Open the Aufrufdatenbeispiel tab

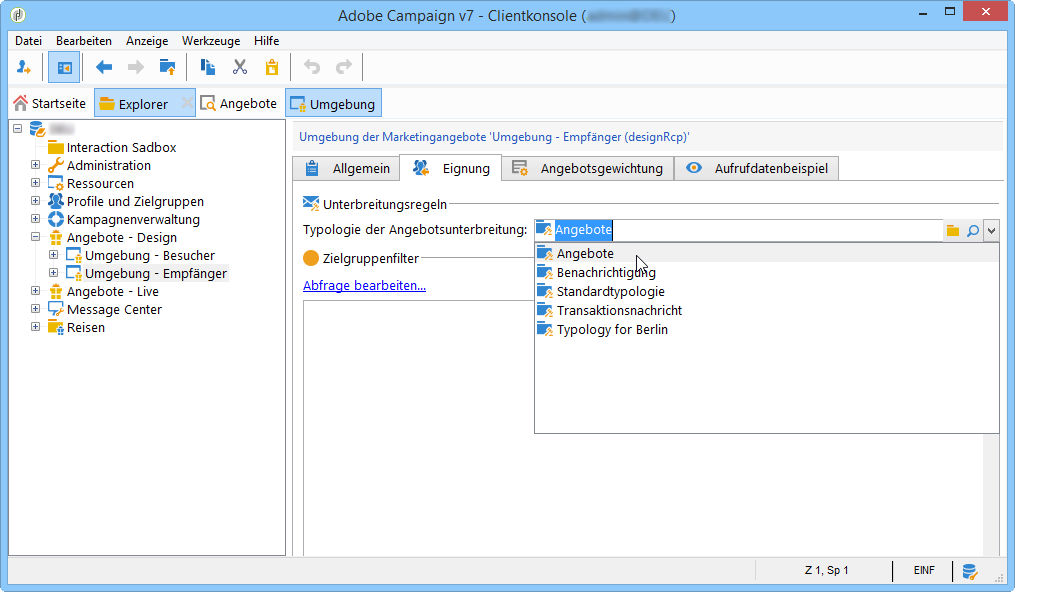click(x=756, y=168)
